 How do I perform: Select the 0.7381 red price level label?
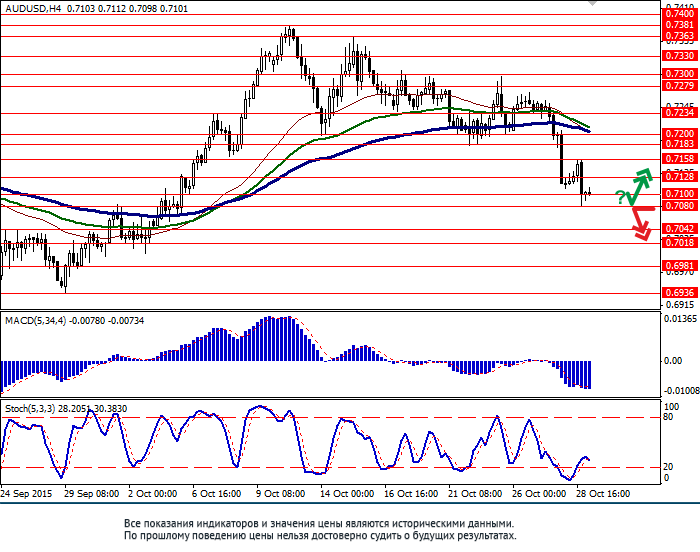679,25
